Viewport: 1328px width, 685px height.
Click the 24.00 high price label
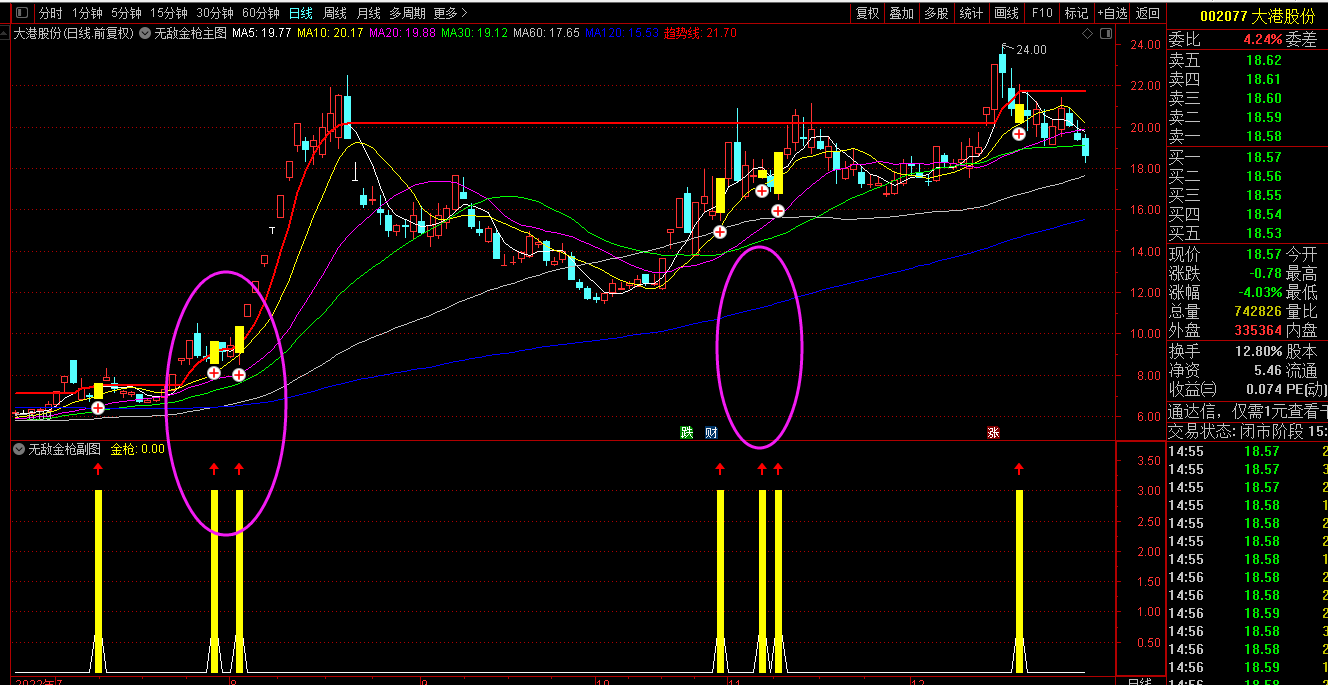pos(1030,49)
